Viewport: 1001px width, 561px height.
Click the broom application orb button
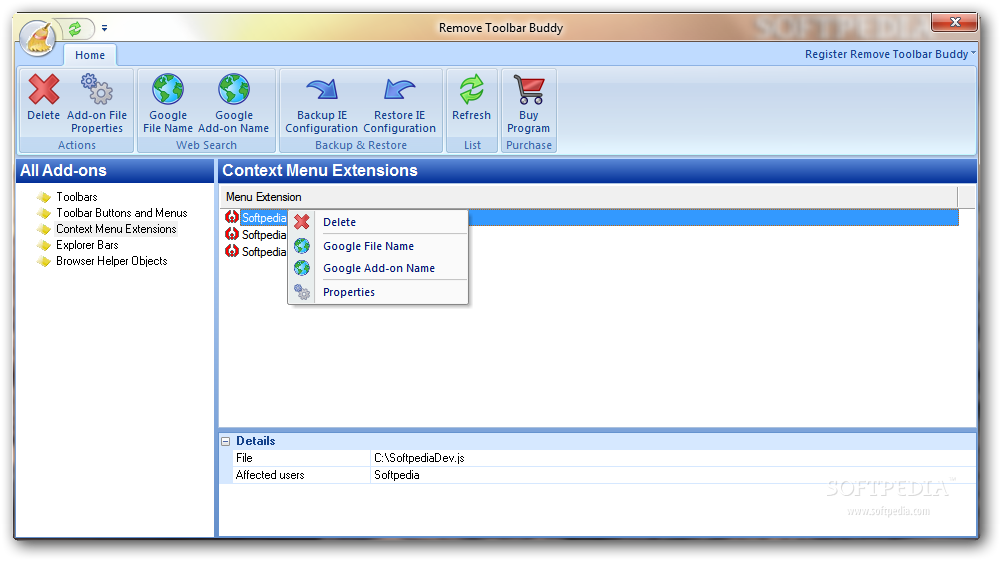pos(38,38)
